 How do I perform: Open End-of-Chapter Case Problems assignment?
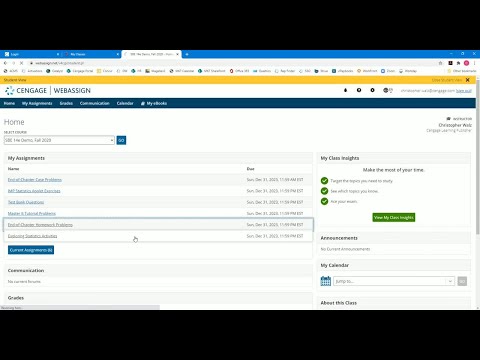coord(35,180)
